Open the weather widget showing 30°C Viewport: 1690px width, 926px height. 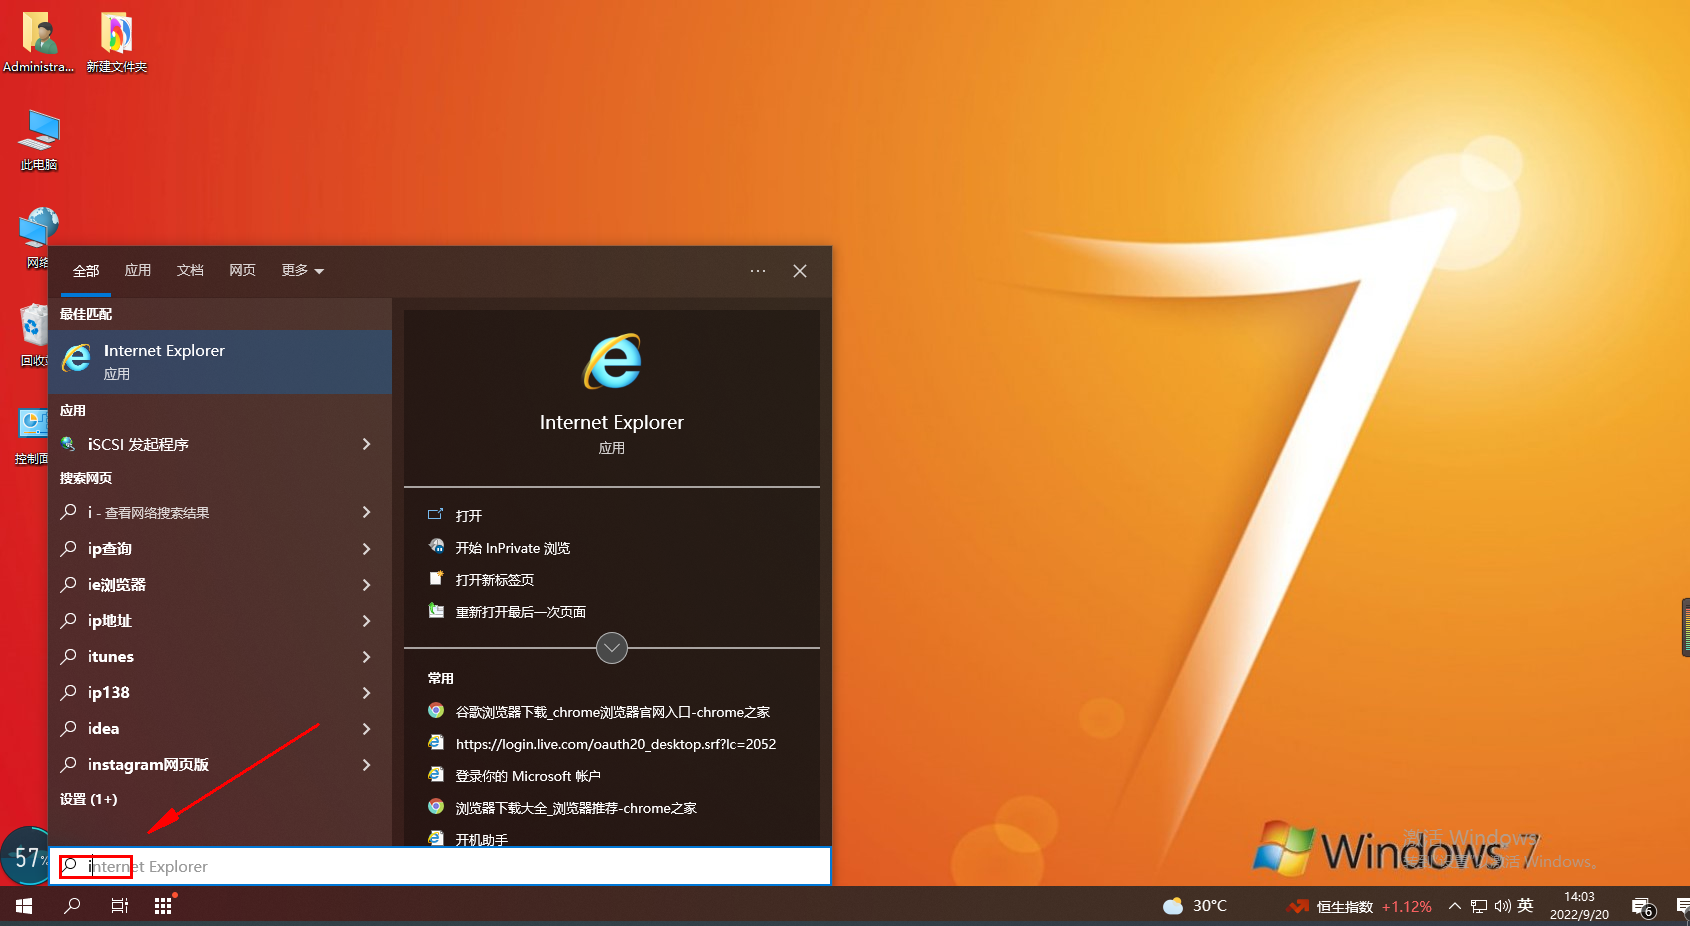(1195, 906)
